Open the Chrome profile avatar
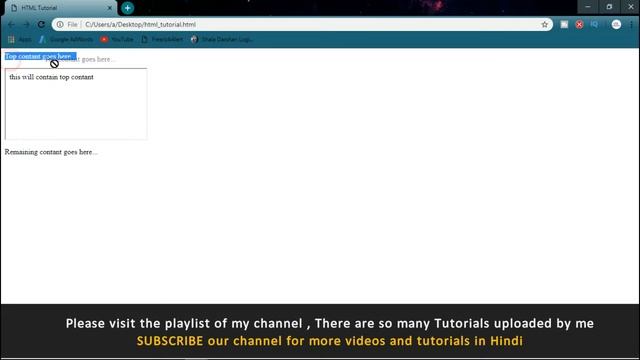 click(616, 24)
